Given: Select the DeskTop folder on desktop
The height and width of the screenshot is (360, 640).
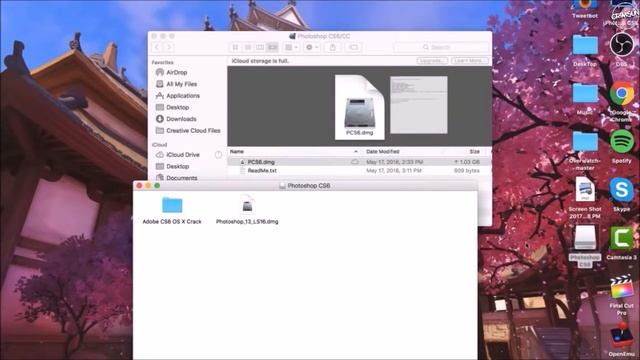Looking at the screenshot, I should click(x=585, y=50).
